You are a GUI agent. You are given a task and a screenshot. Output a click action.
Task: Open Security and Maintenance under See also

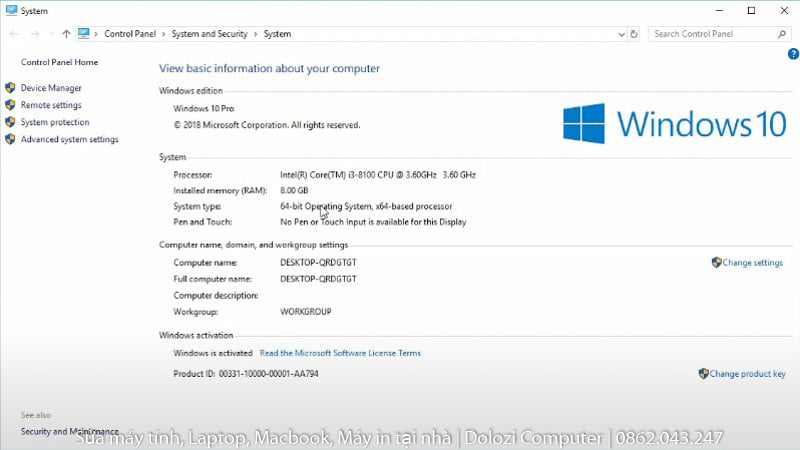[70, 431]
